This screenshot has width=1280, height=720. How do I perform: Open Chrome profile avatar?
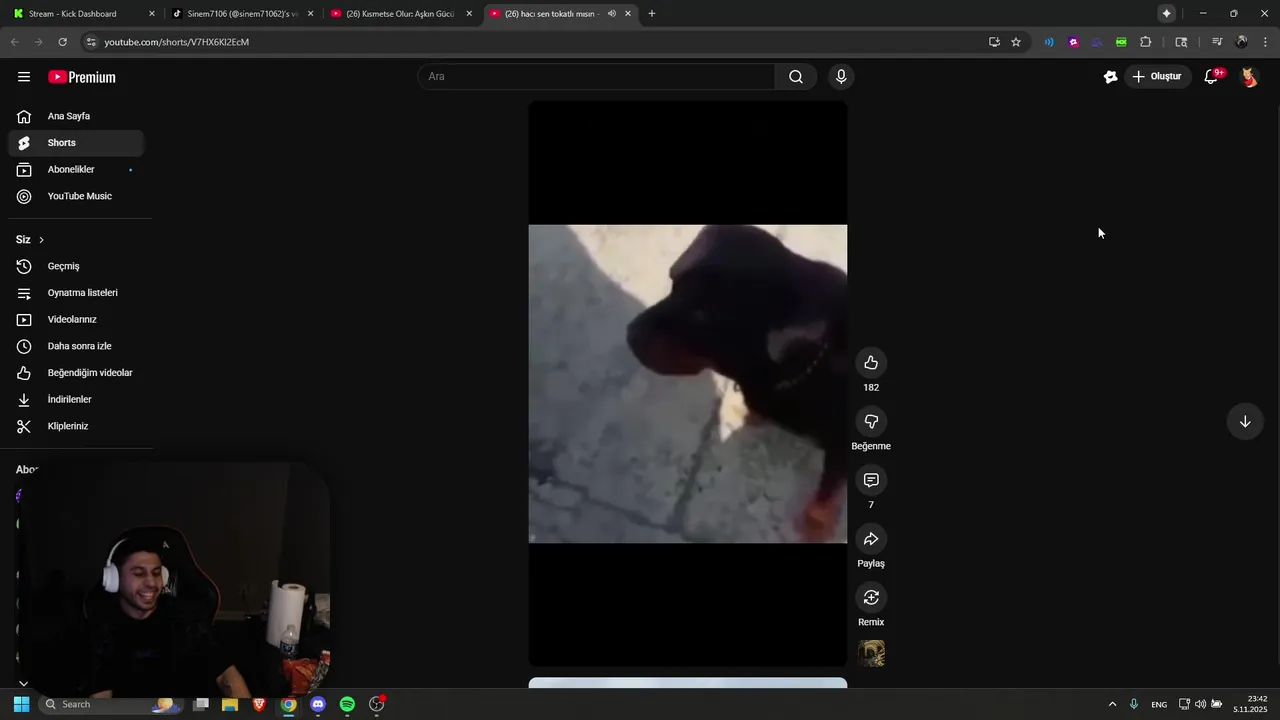click(1242, 42)
